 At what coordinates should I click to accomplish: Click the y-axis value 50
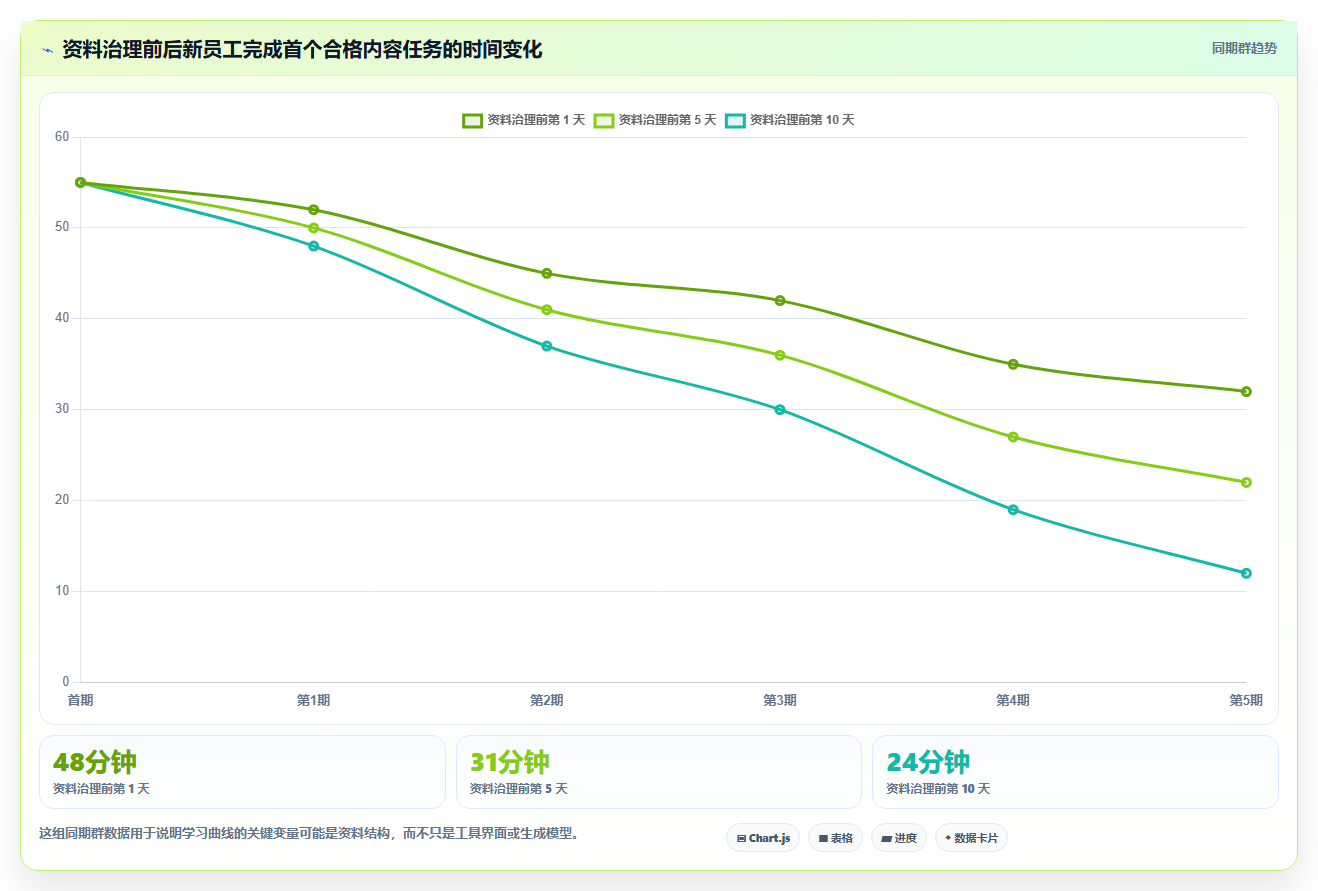[x=62, y=228]
